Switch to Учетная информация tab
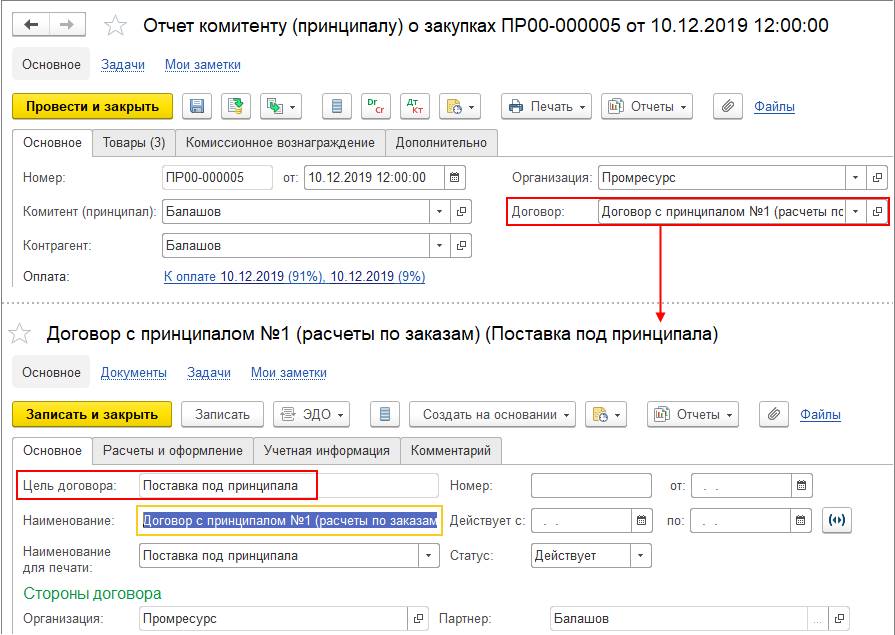This screenshot has width=895, height=635. [326, 451]
